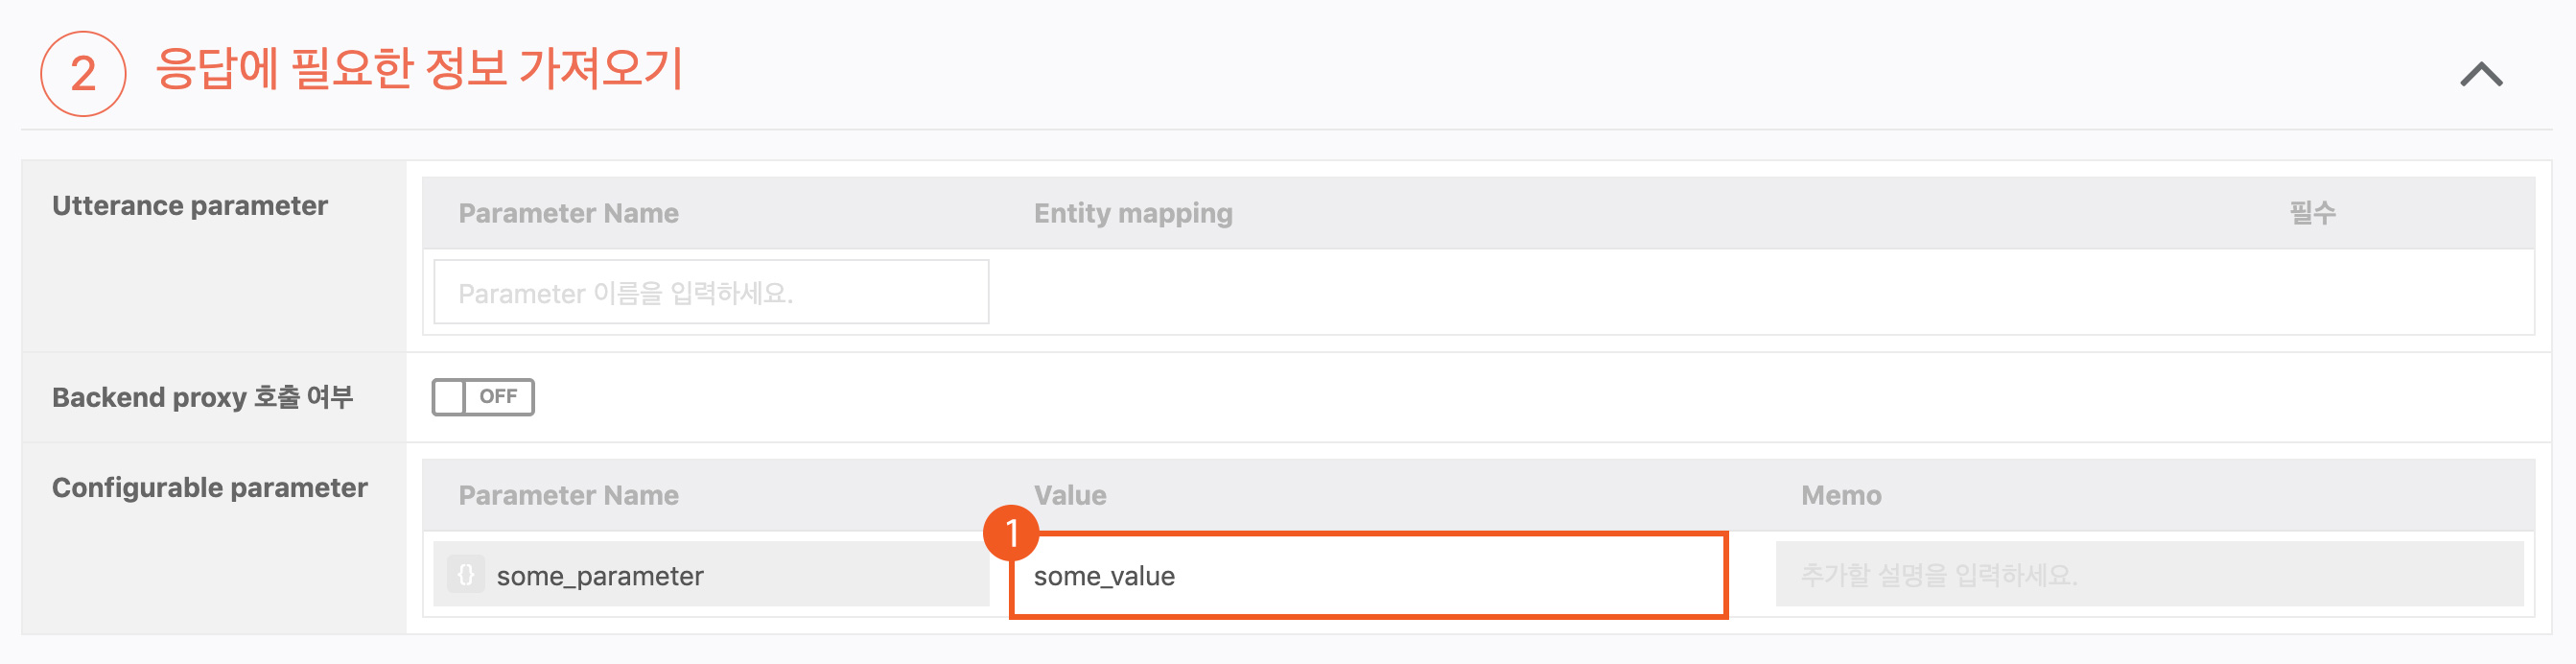Focus the utterance Parameter 이름 input field

[x=711, y=293]
